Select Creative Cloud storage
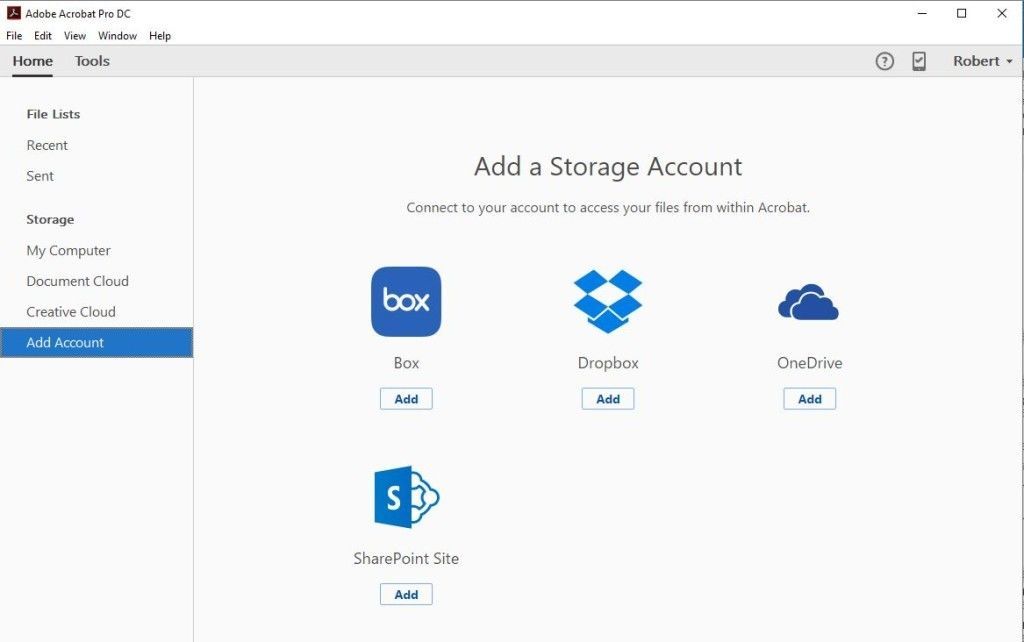Image resolution: width=1024 pixels, height=642 pixels. [x=97, y=312]
